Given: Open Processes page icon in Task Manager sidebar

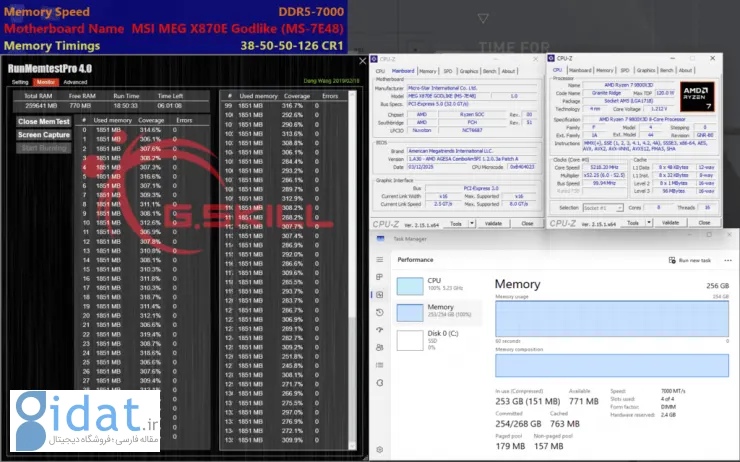Looking at the screenshot, I should (x=381, y=277).
